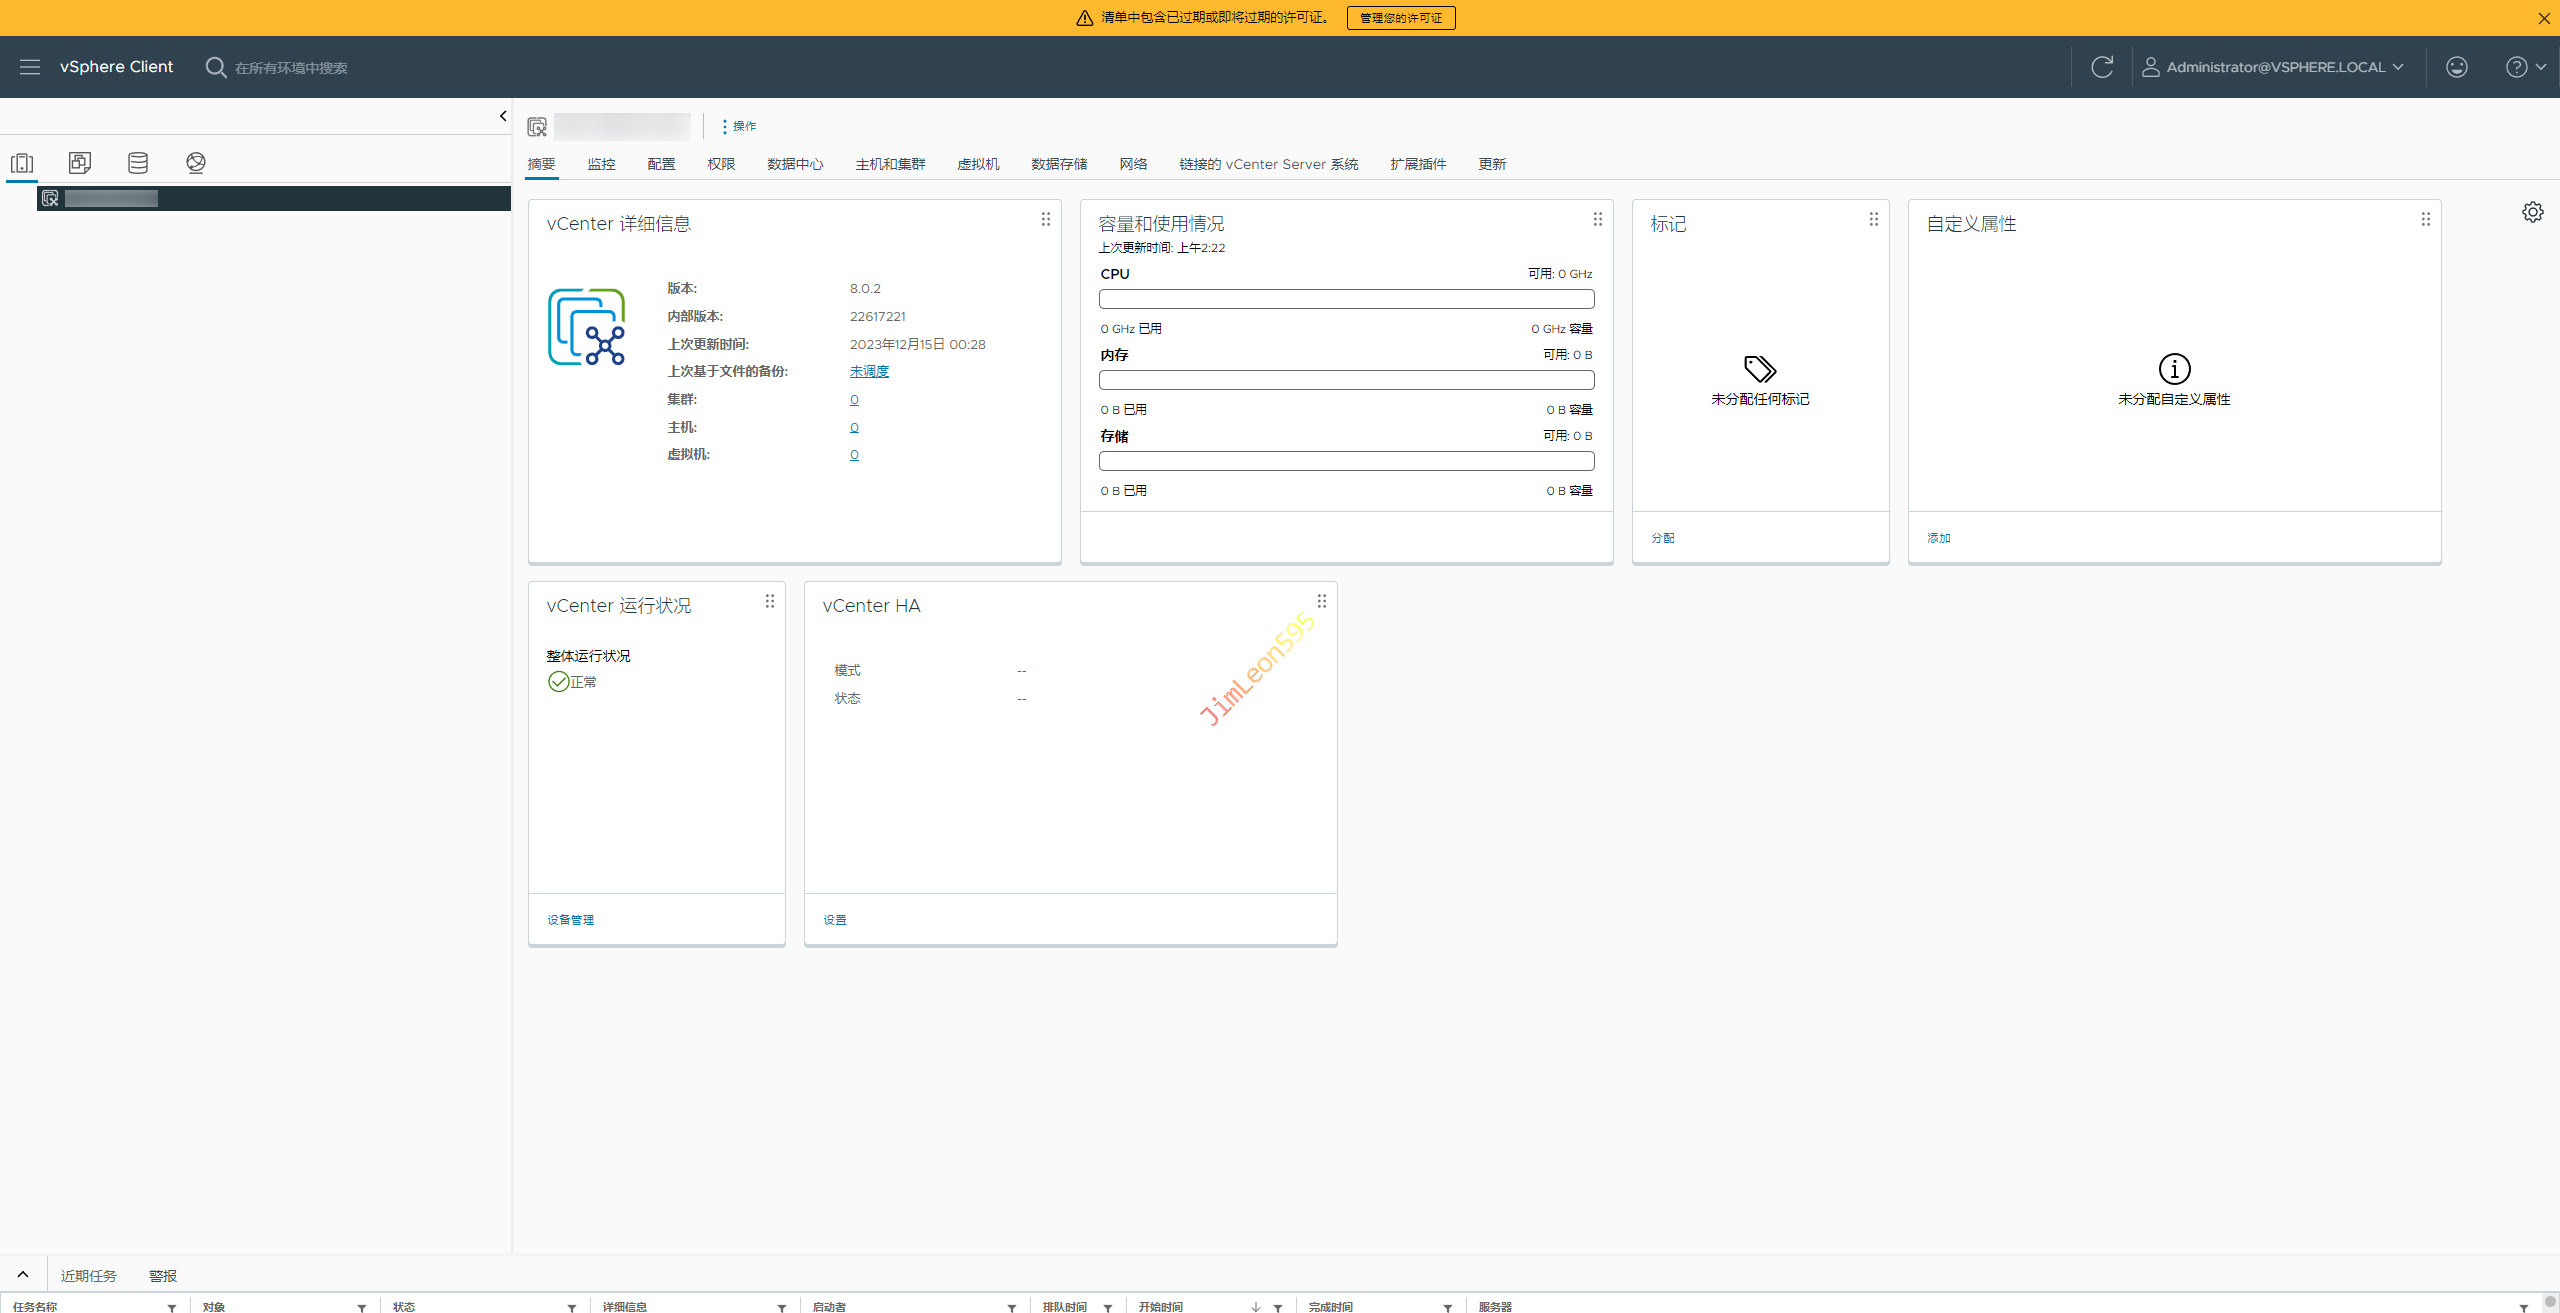Open the hamburger navigation menu
The height and width of the screenshot is (1313, 2560).
click(30, 67)
